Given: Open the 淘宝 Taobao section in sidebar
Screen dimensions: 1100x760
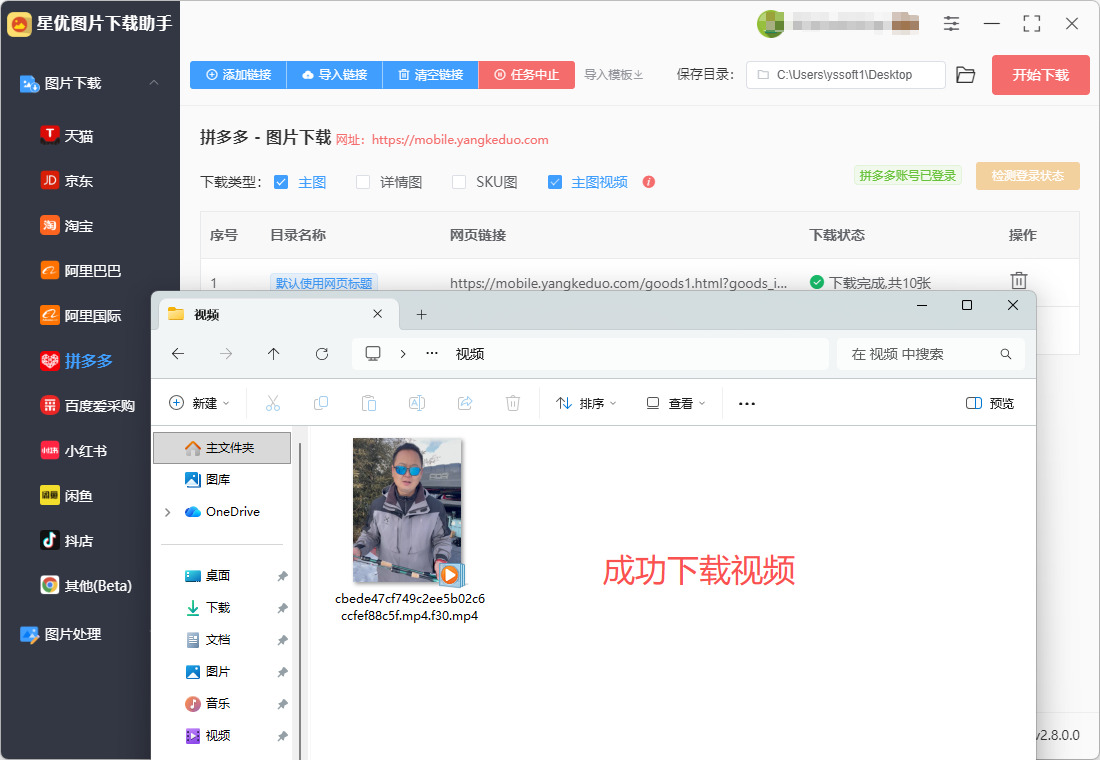Looking at the screenshot, I should pos(67,225).
